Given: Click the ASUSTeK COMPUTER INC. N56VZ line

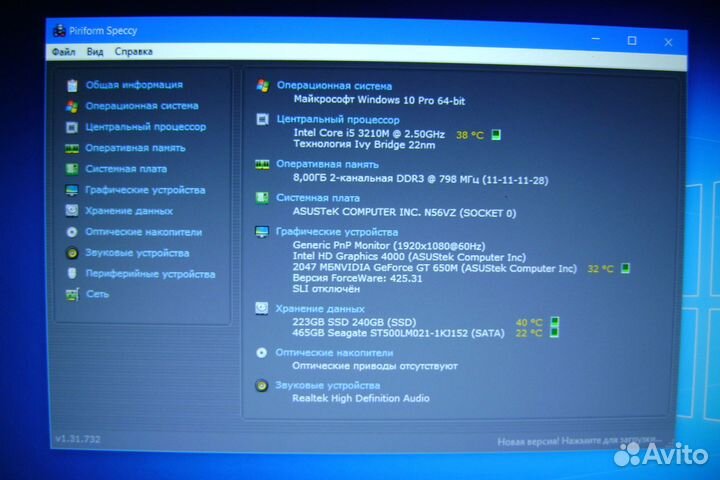Looking at the screenshot, I should coord(405,212).
